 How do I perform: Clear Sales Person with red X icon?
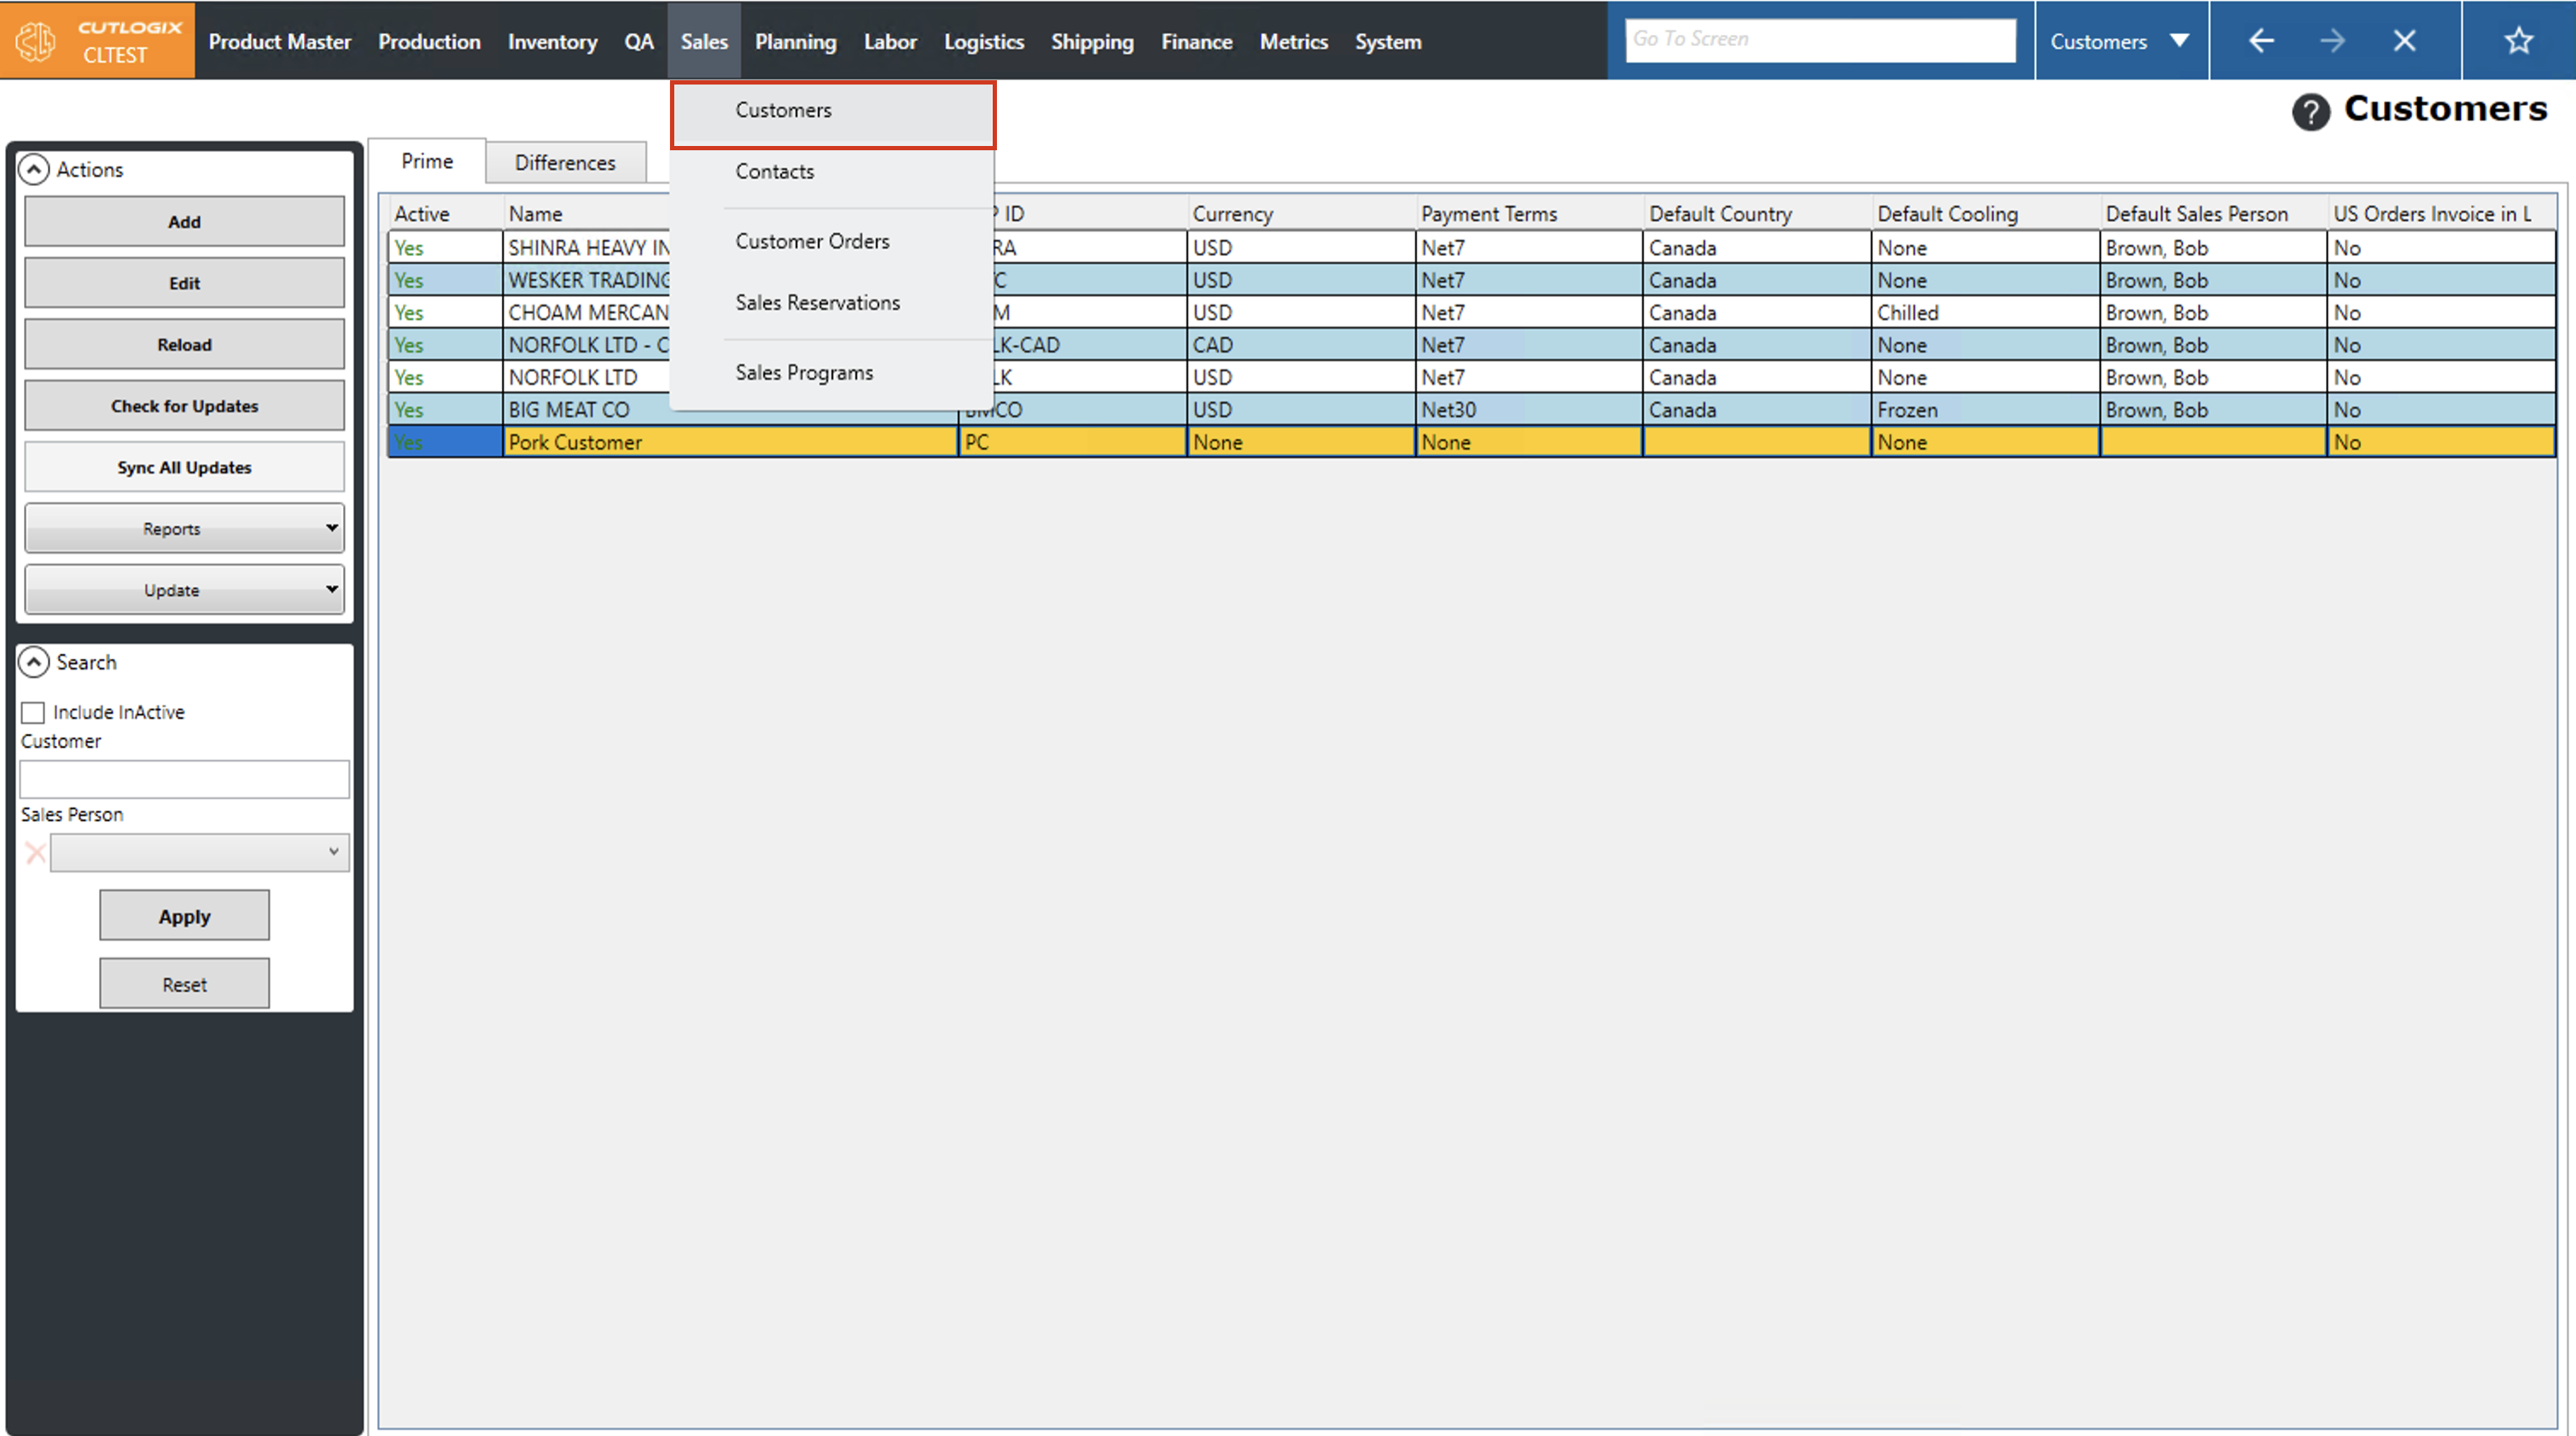pos(35,852)
